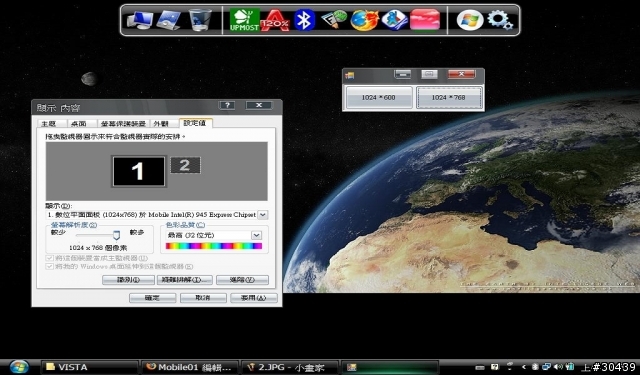640x375 pixels.
Task: Click the 識別(I) identify button
Action: 128,280
